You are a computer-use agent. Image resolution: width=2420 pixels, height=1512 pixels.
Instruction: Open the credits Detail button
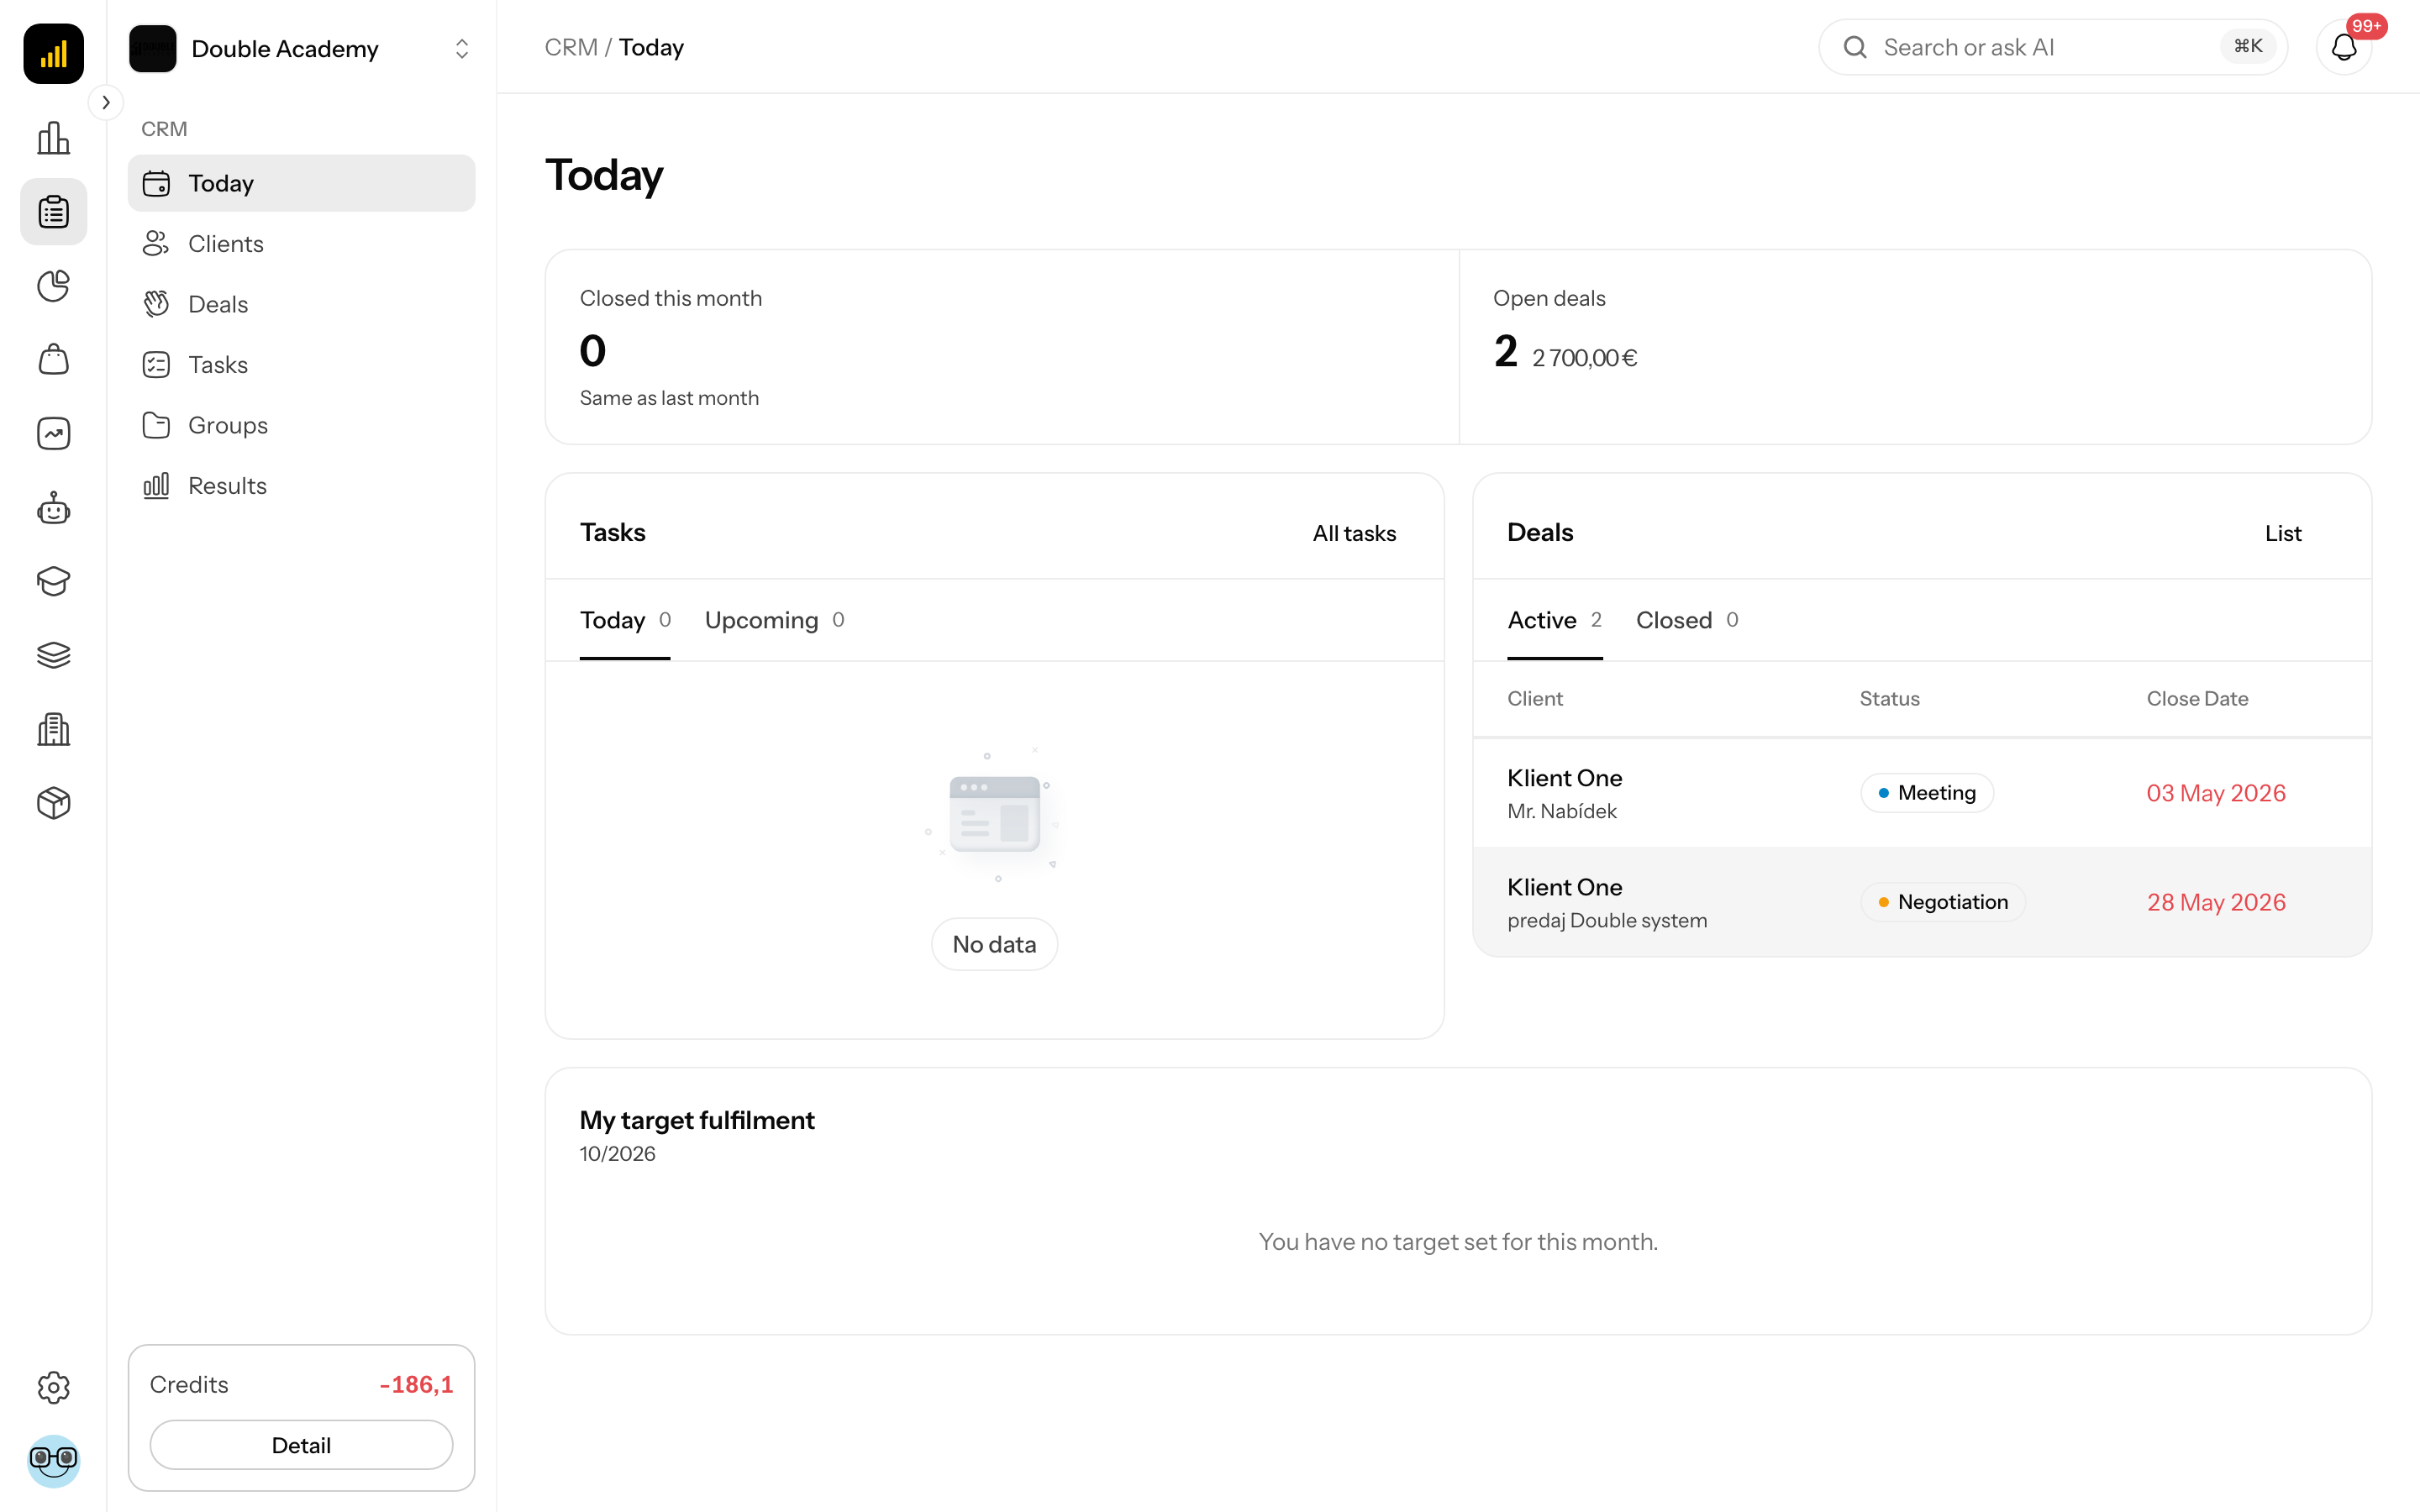301,1445
